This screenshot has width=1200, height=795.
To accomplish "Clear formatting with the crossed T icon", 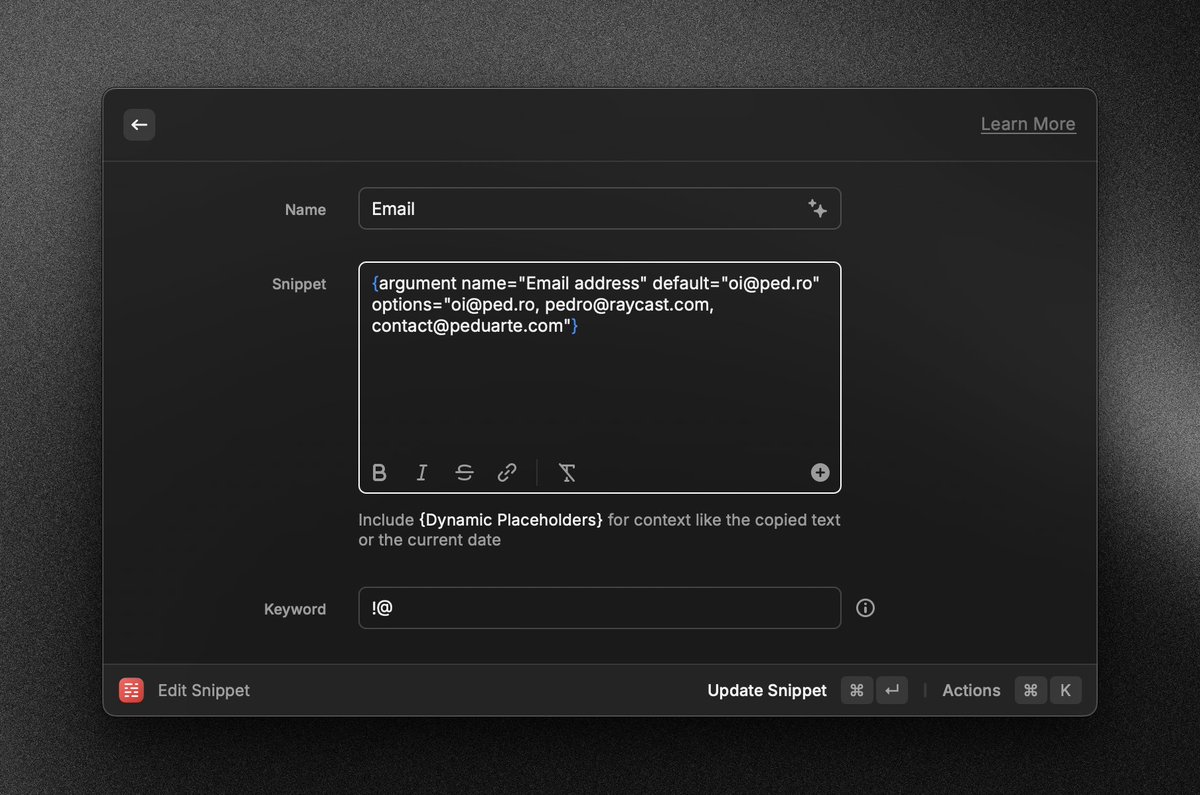I will coord(567,473).
